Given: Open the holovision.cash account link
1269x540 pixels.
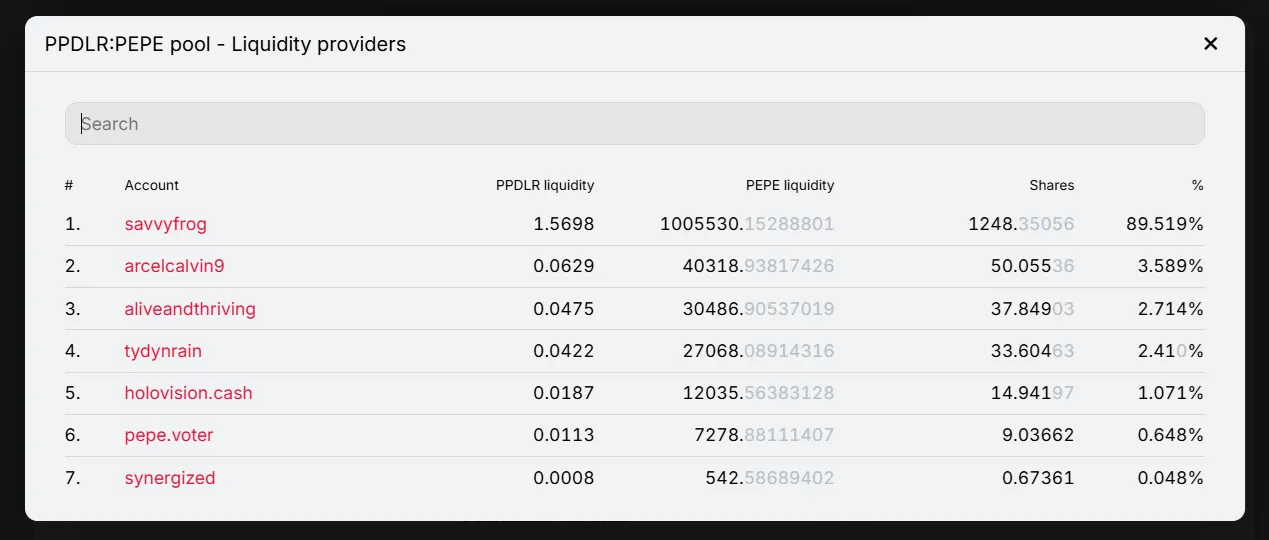Looking at the screenshot, I should (189, 393).
